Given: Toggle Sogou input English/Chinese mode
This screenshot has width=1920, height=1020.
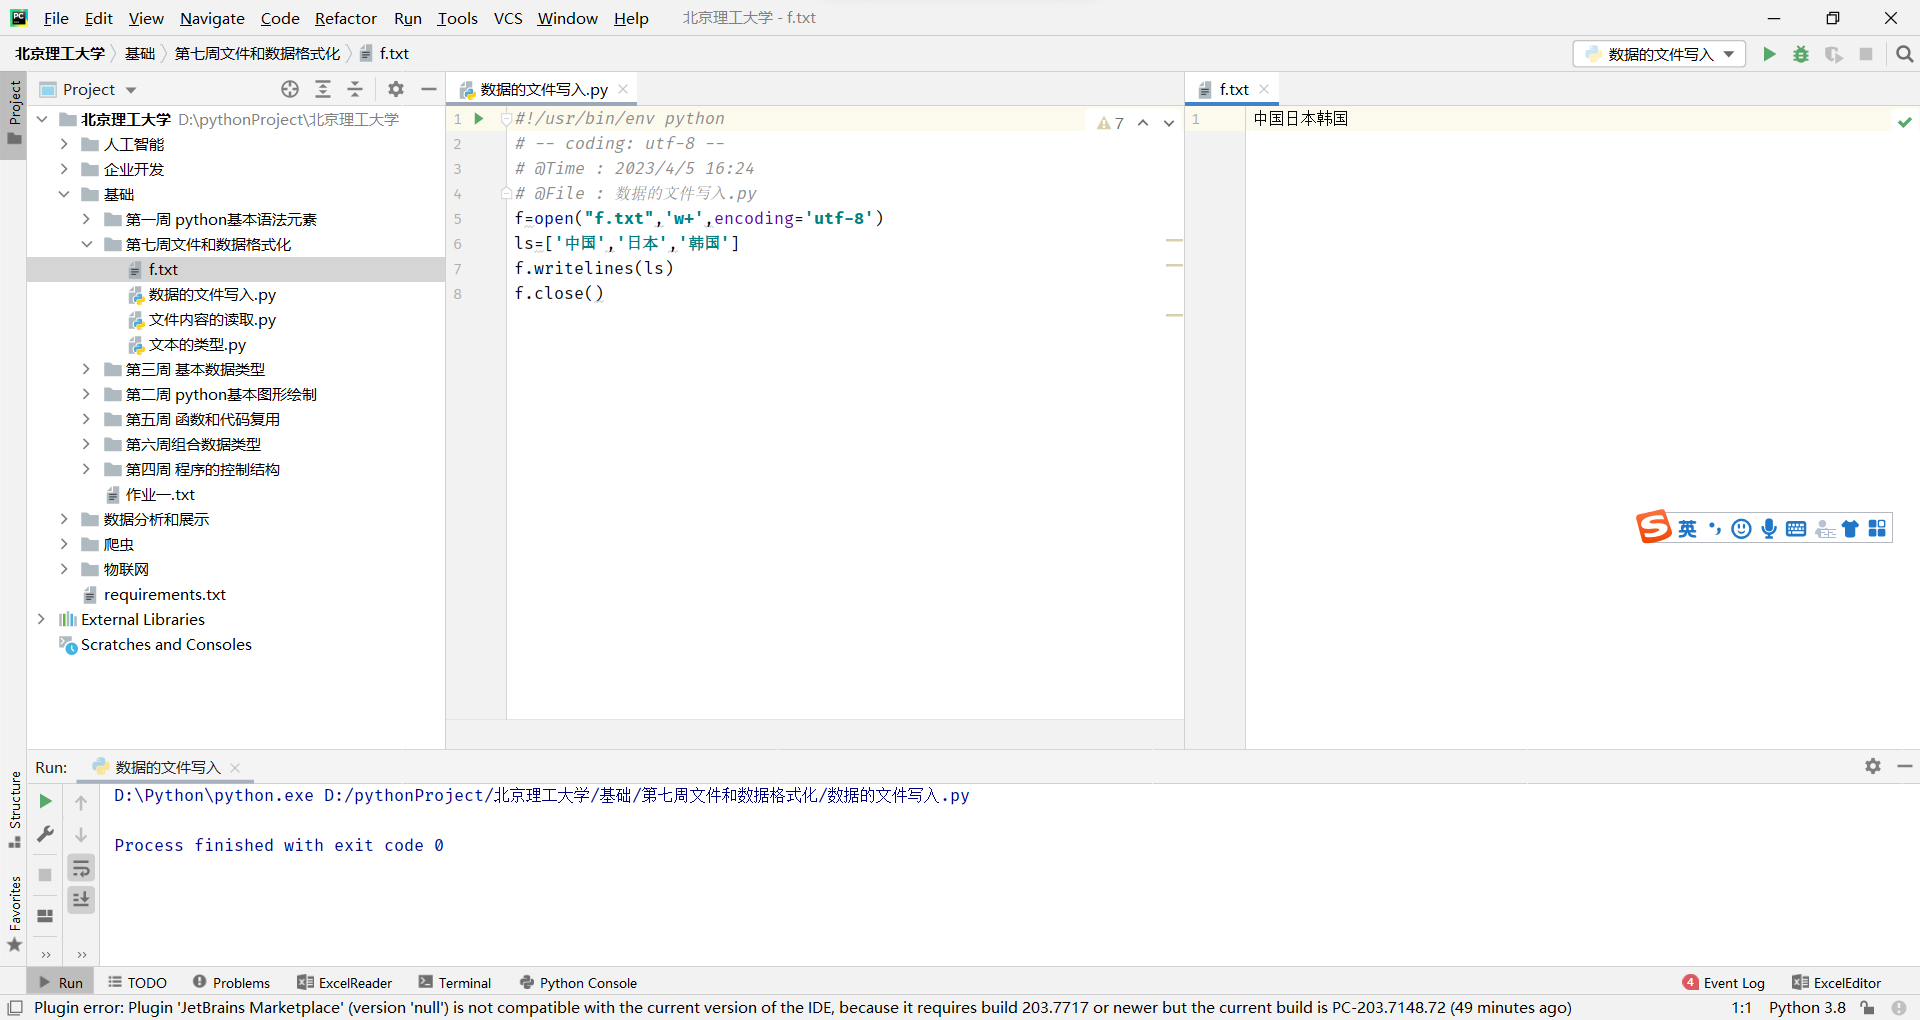Looking at the screenshot, I should [x=1688, y=529].
